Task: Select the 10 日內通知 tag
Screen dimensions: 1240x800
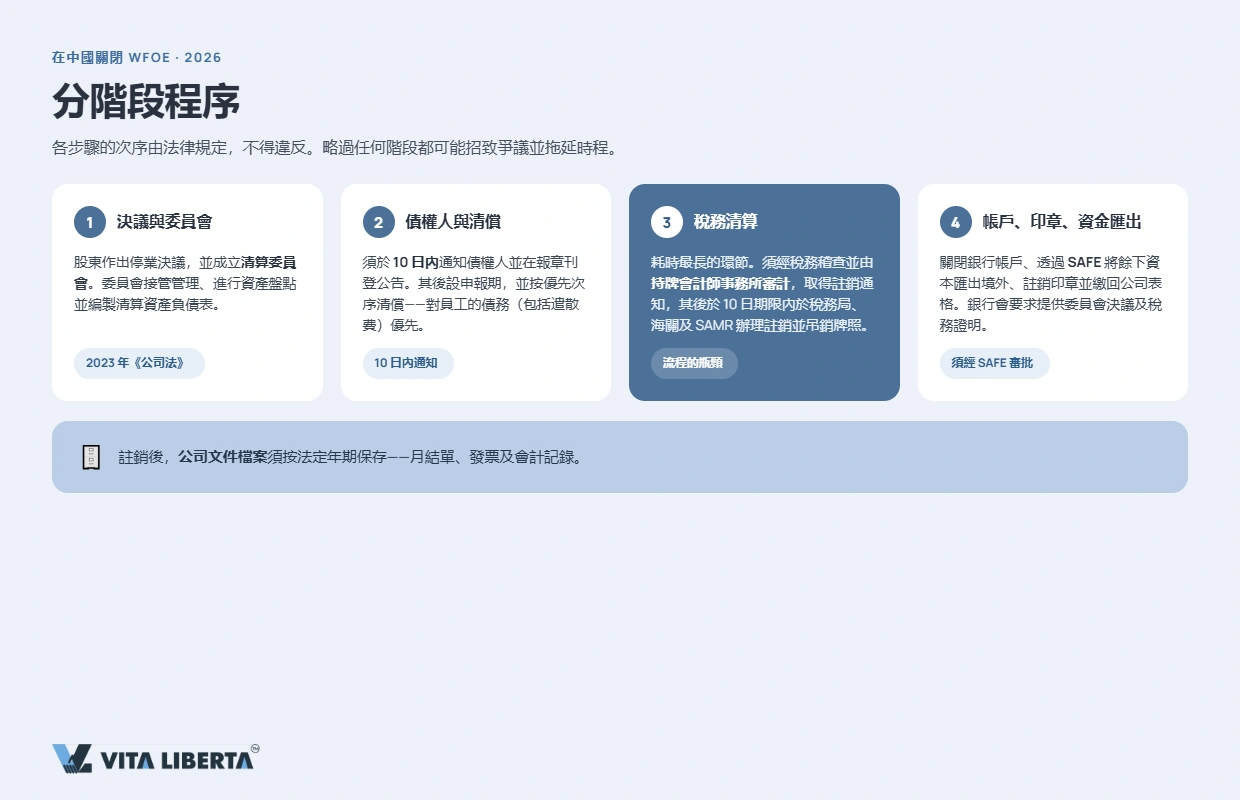Action: tap(408, 363)
